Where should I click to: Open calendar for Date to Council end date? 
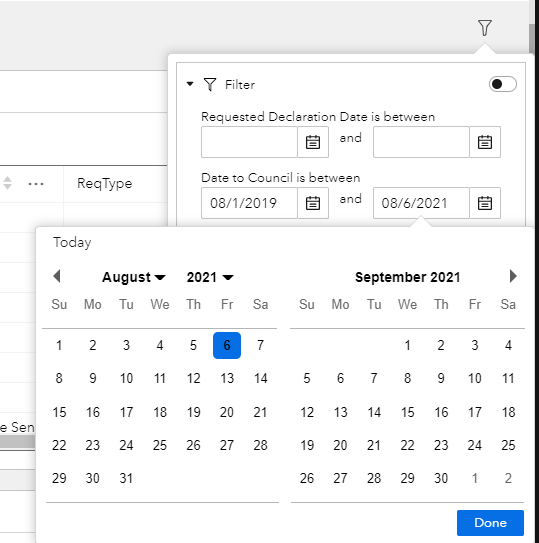pyautogui.click(x=485, y=203)
